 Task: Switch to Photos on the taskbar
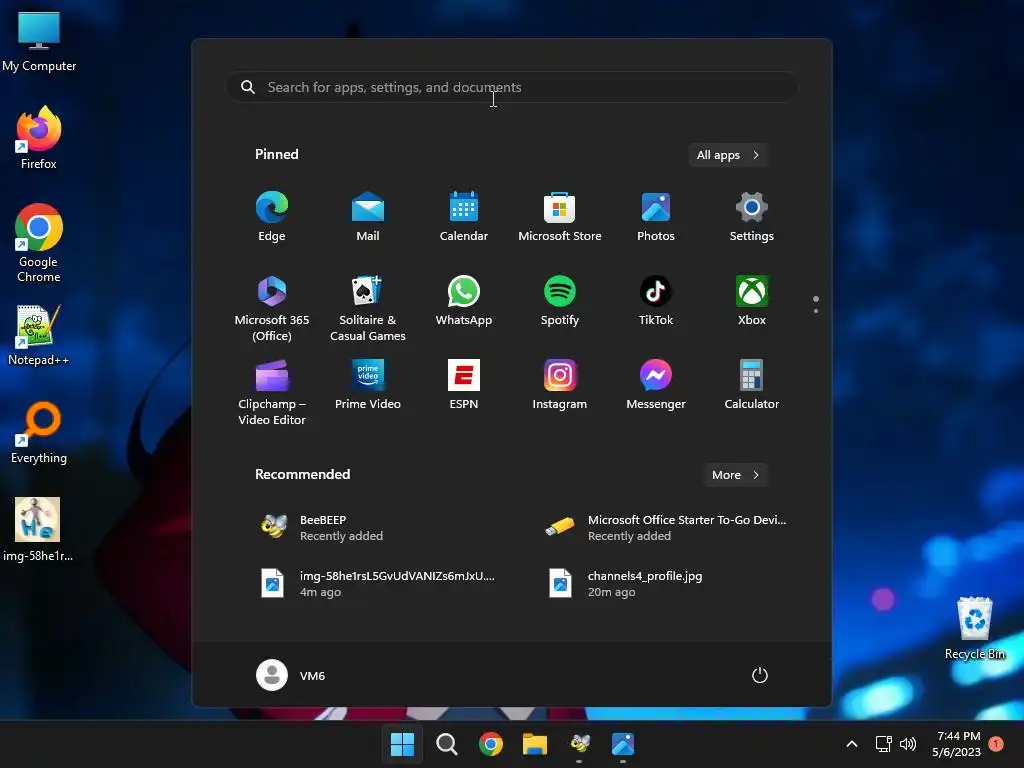point(623,744)
